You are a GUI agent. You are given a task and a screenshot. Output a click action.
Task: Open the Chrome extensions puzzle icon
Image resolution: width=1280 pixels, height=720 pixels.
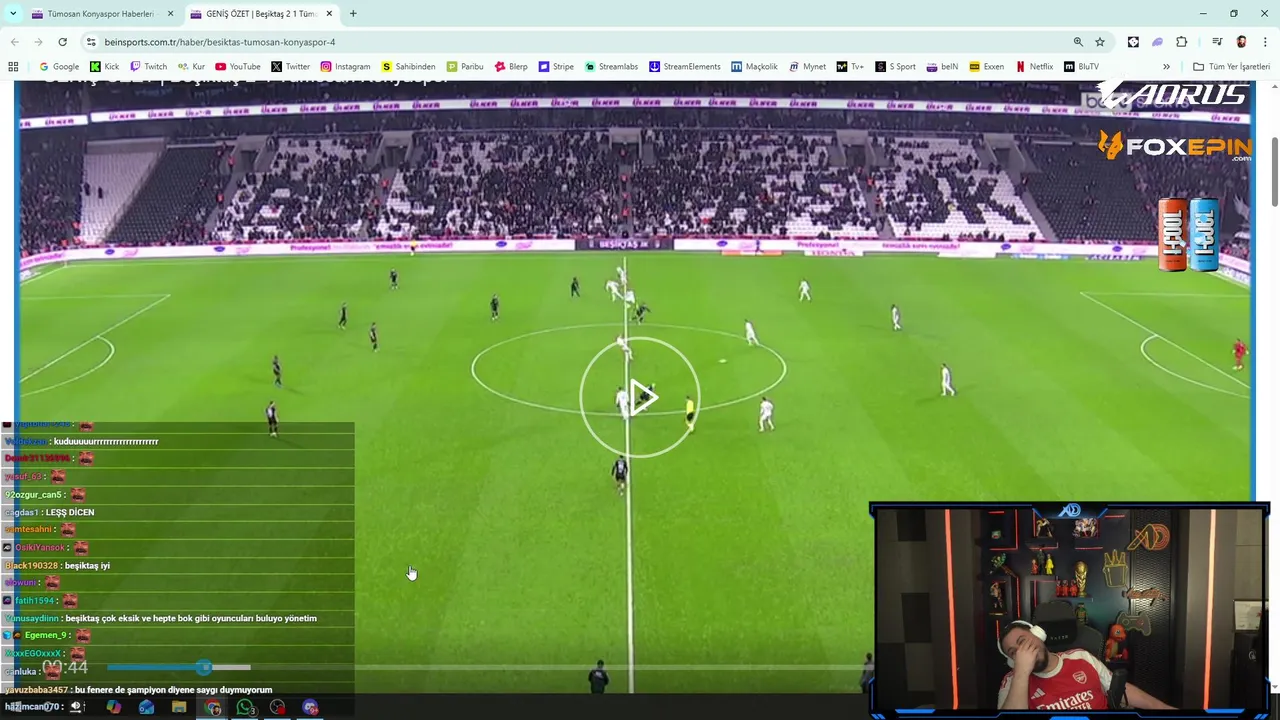tap(1181, 42)
